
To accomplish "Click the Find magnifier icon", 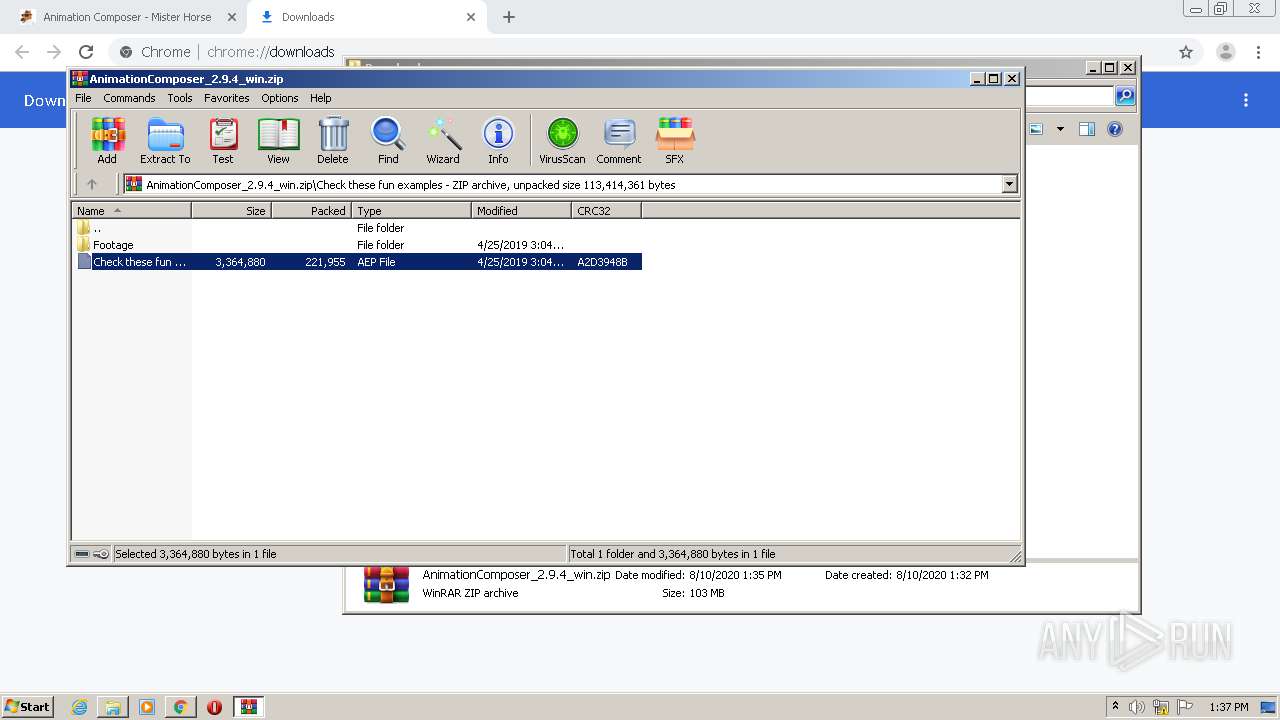I will (x=388, y=140).
